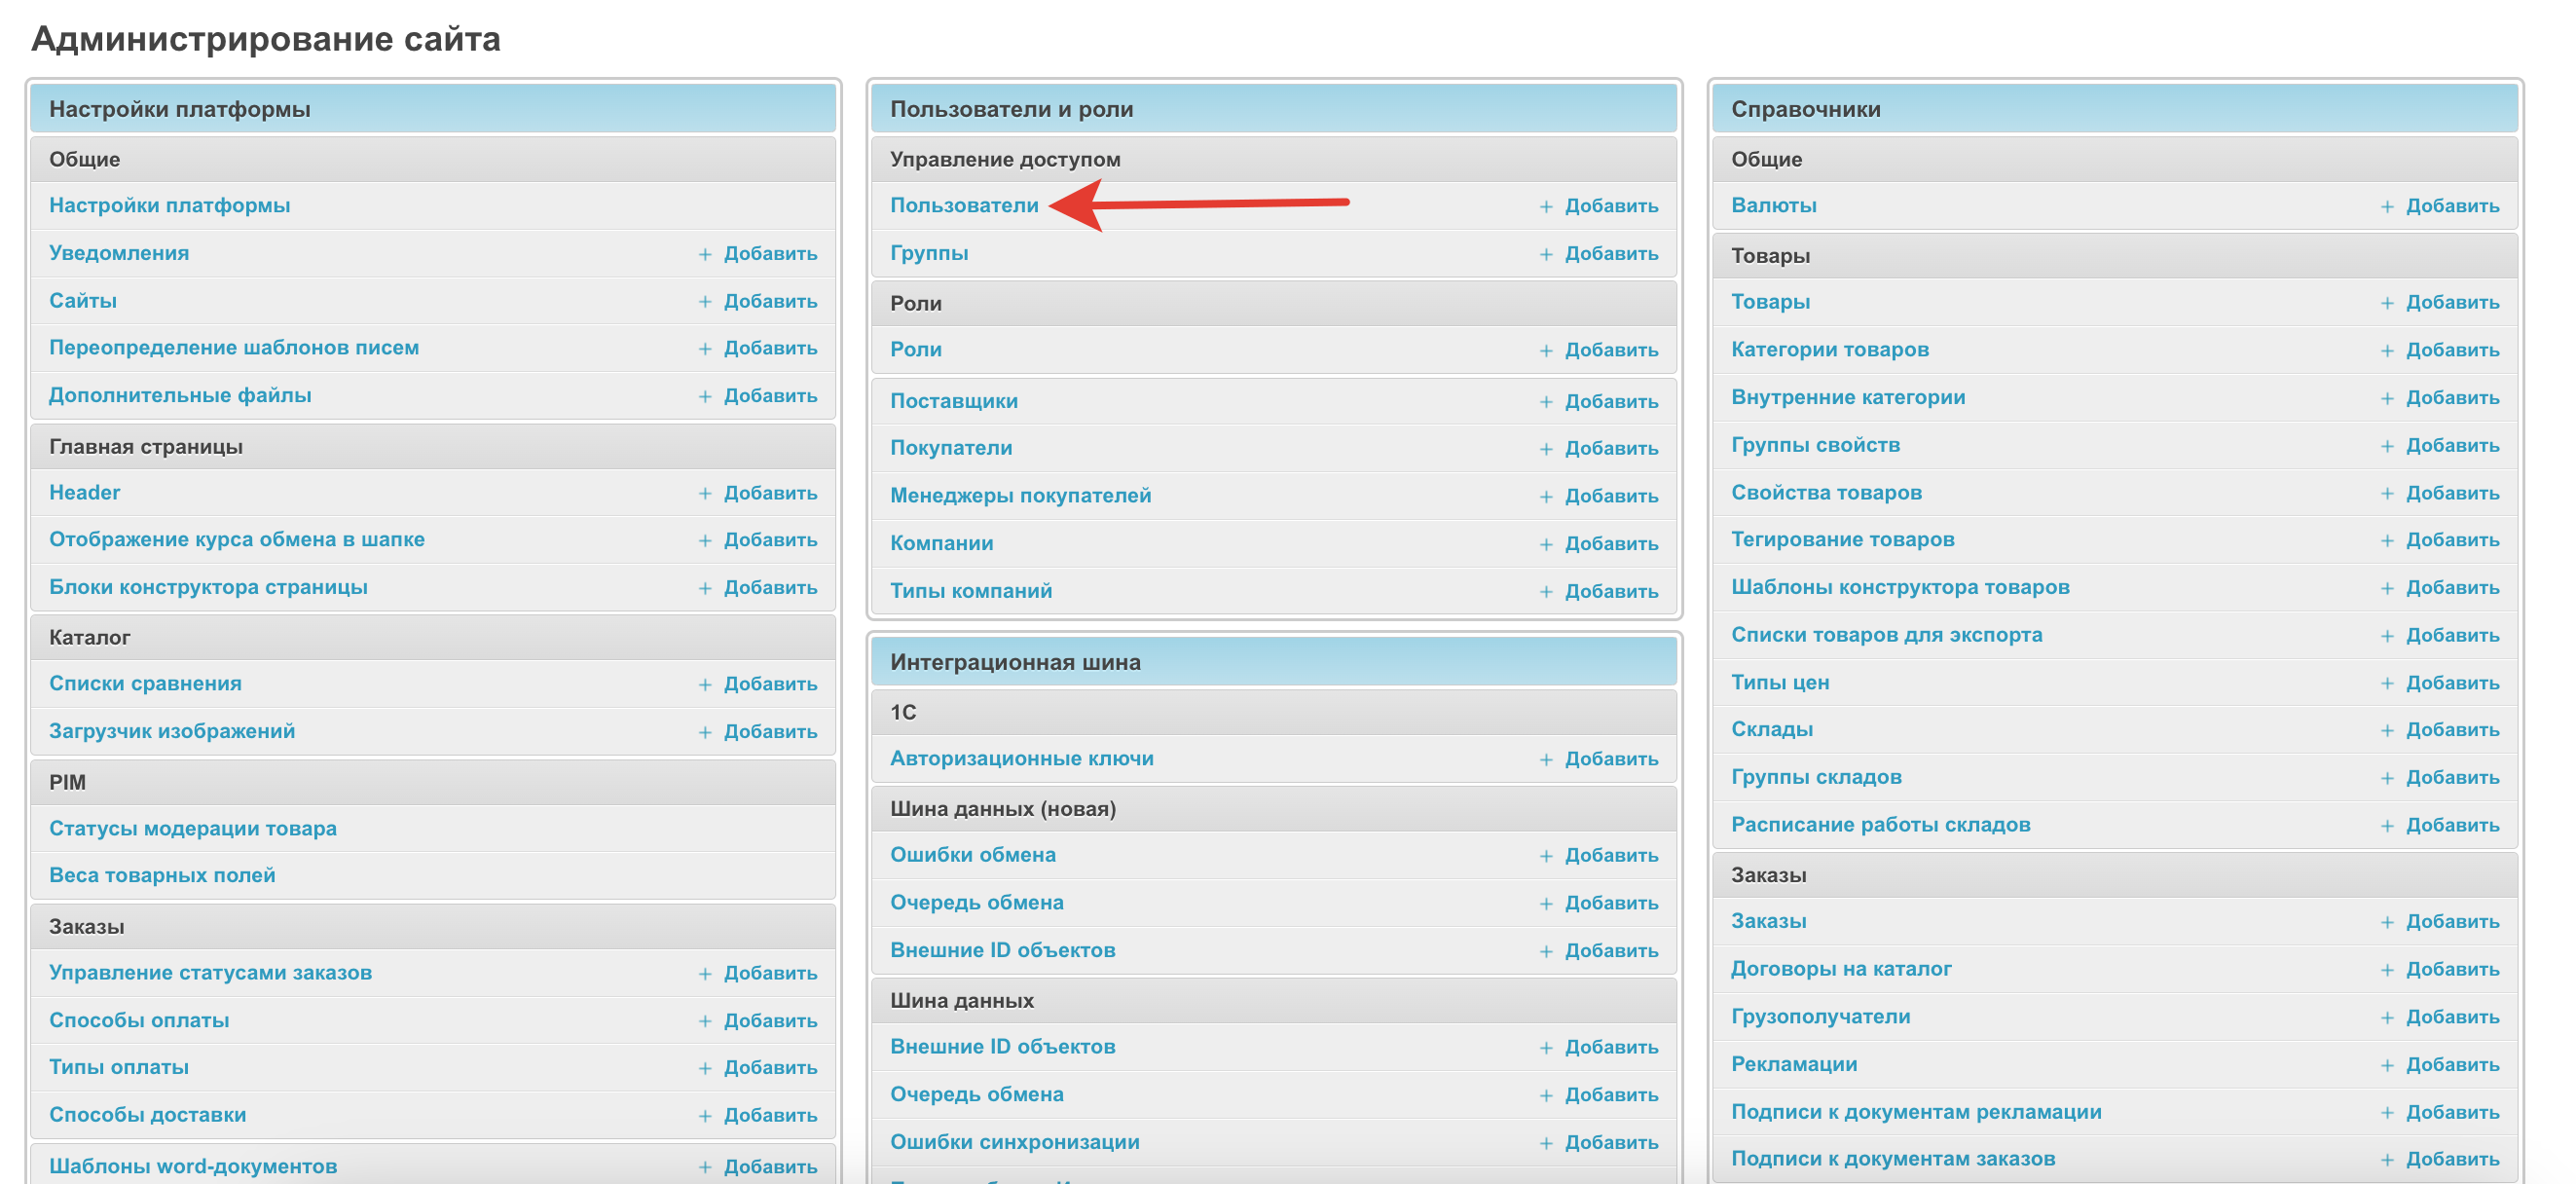Open Категории товаров directory

[x=1829, y=349]
